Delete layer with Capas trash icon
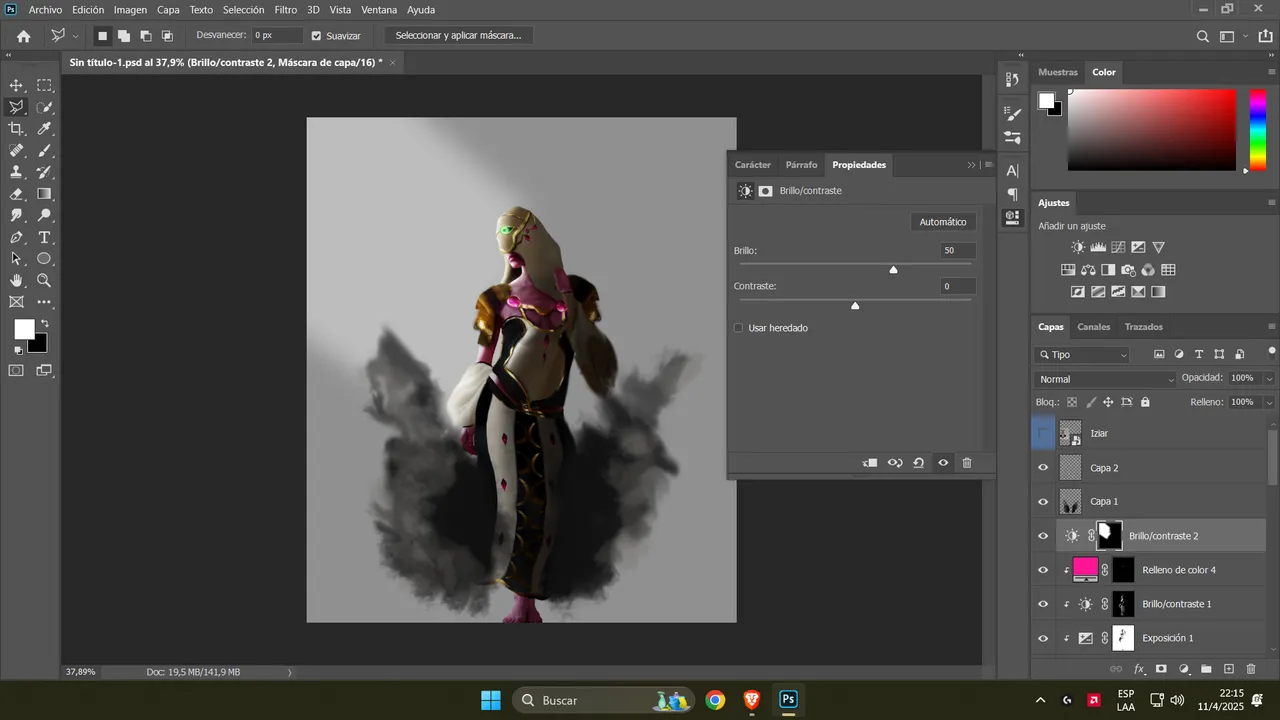The image size is (1280, 720). 1251,669
